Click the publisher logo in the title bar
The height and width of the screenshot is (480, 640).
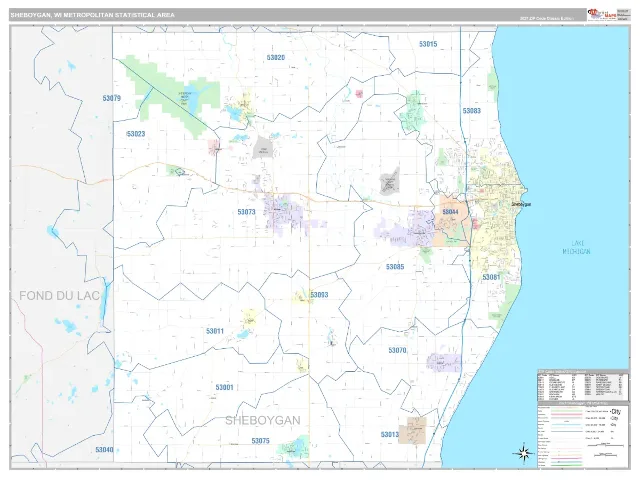602,15
